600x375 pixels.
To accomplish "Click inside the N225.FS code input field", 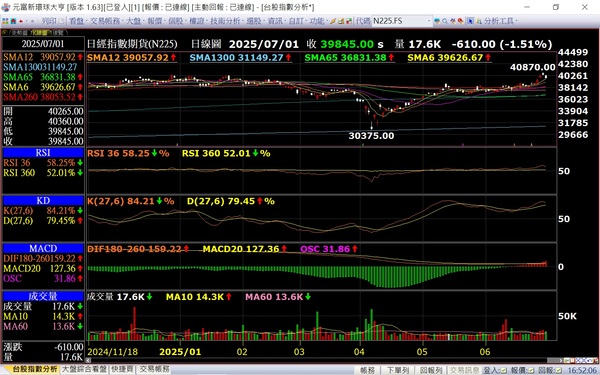I will point(399,21).
